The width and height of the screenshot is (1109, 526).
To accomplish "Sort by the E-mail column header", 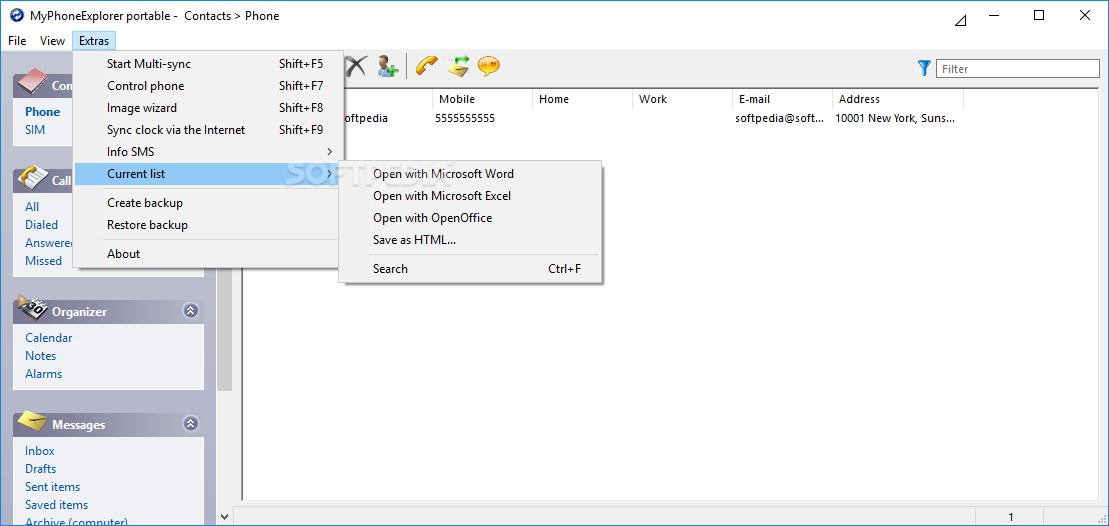I will [782, 99].
